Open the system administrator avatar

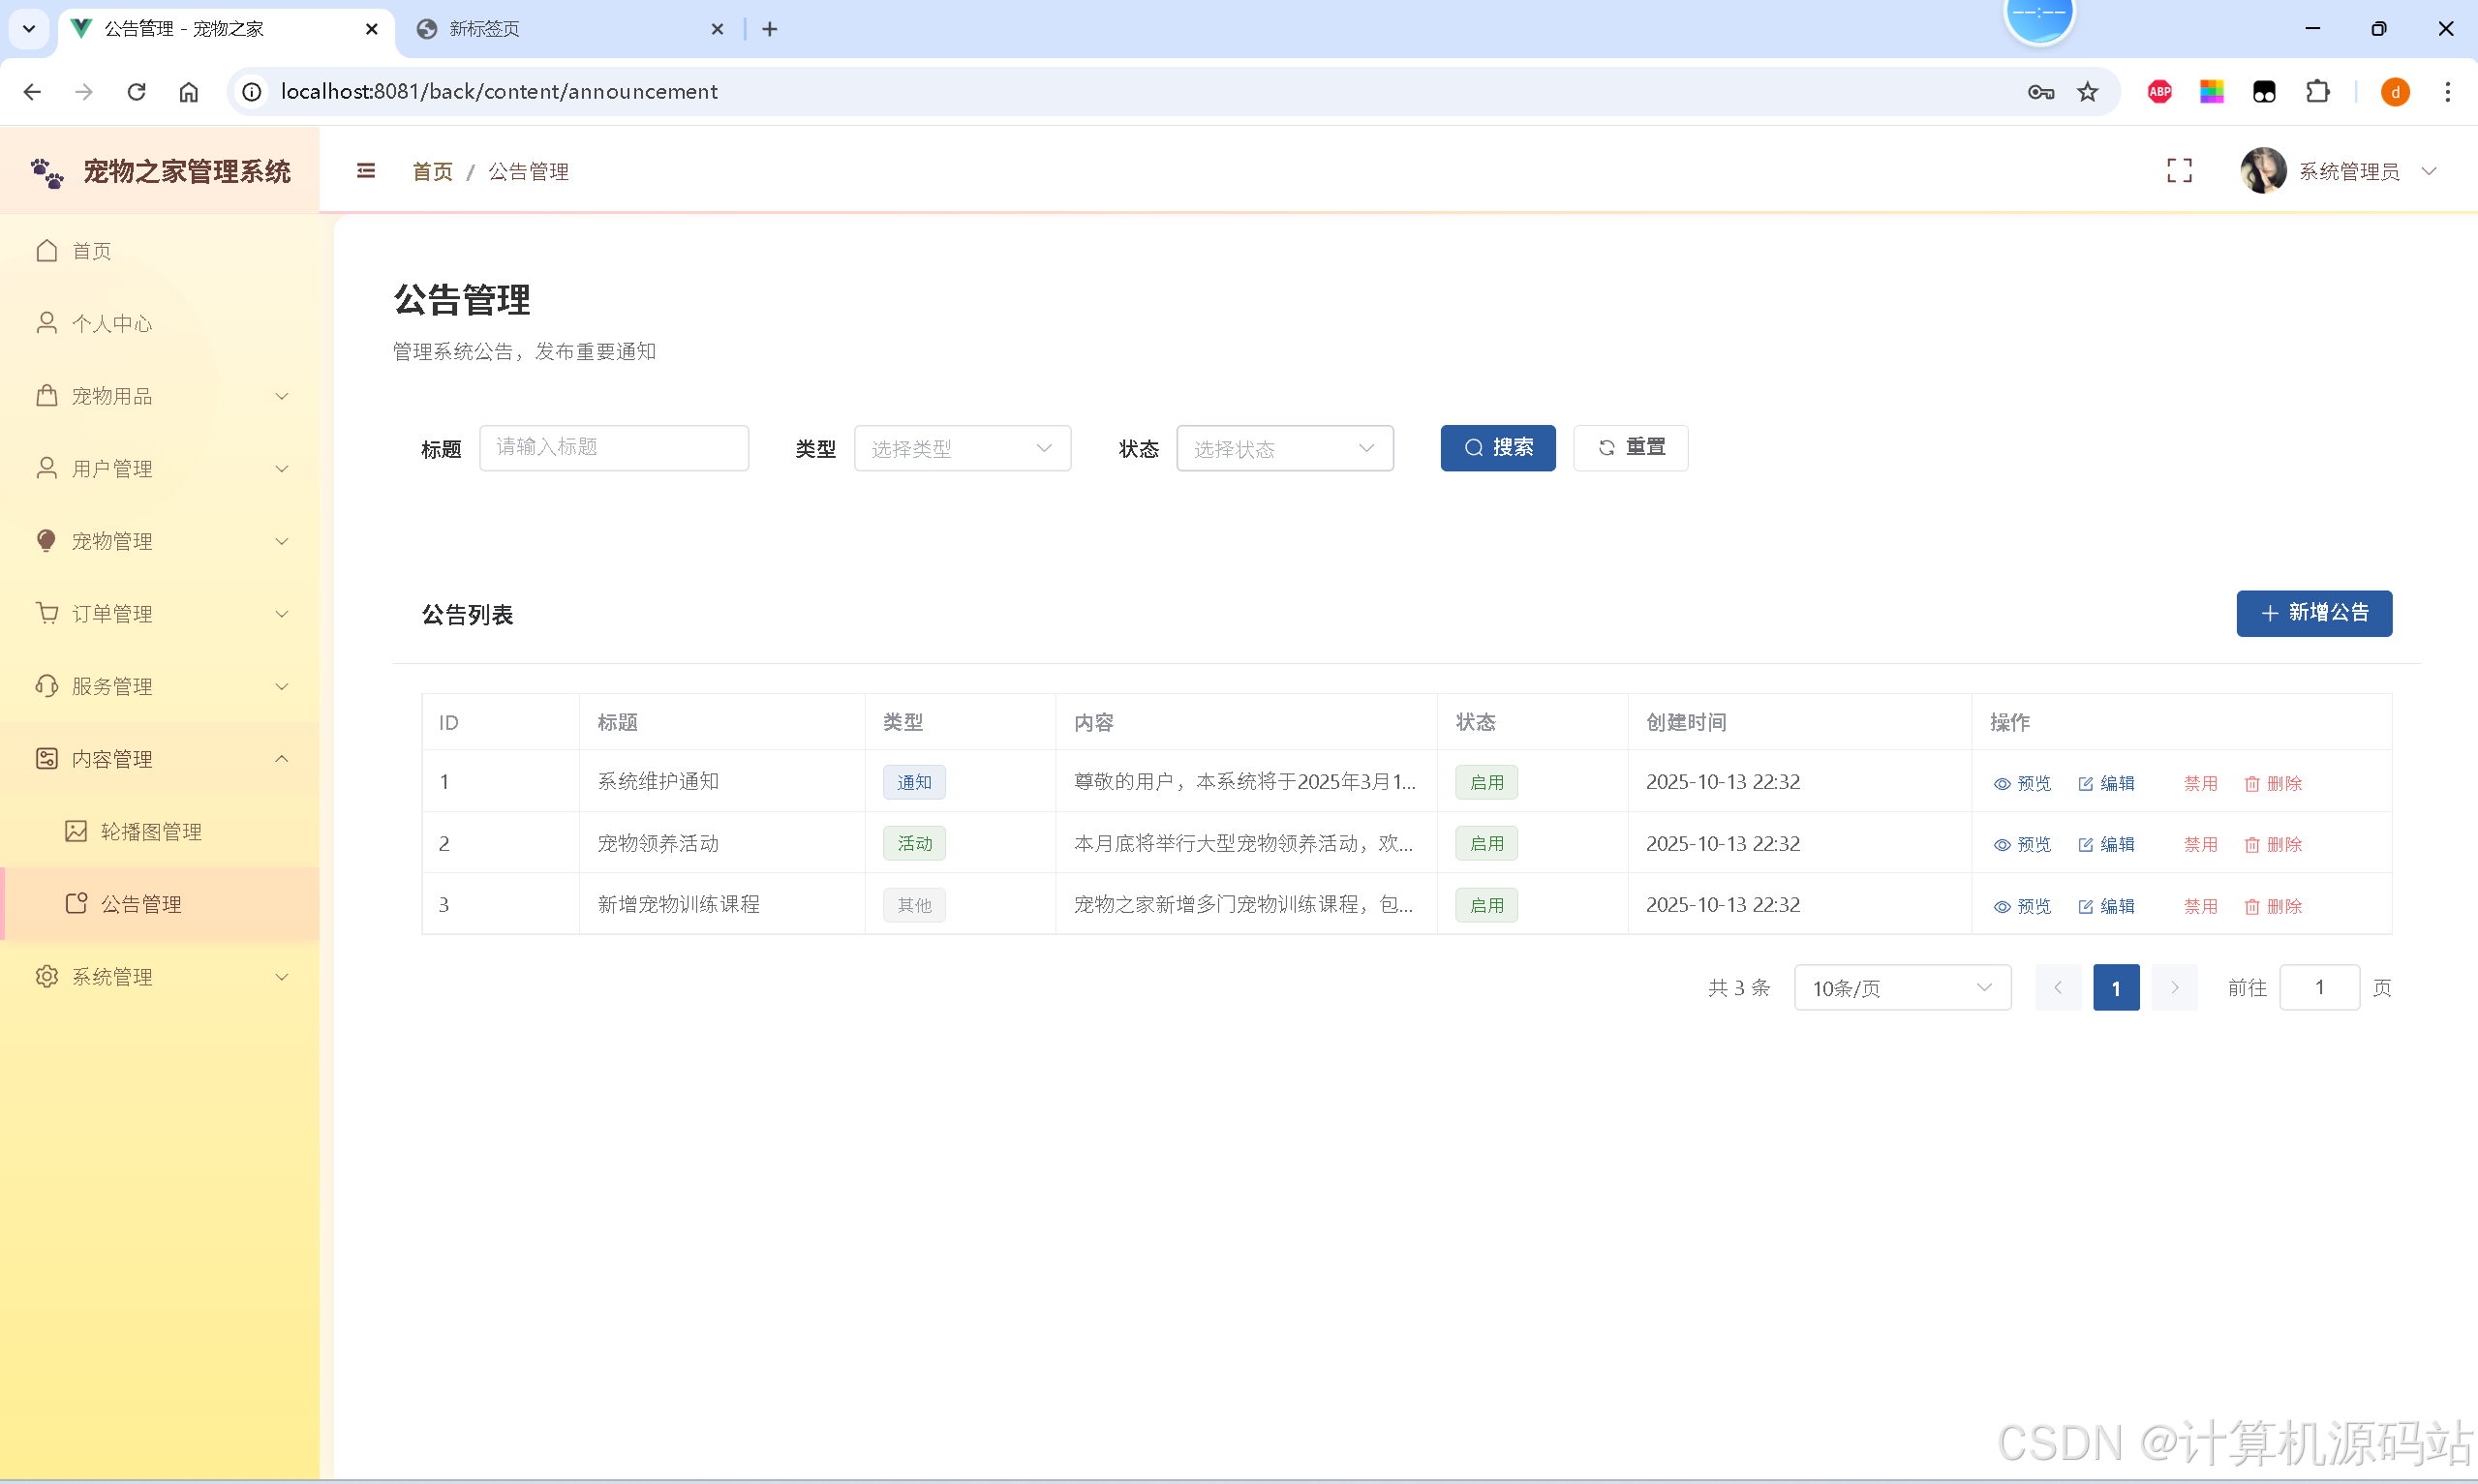(2263, 171)
